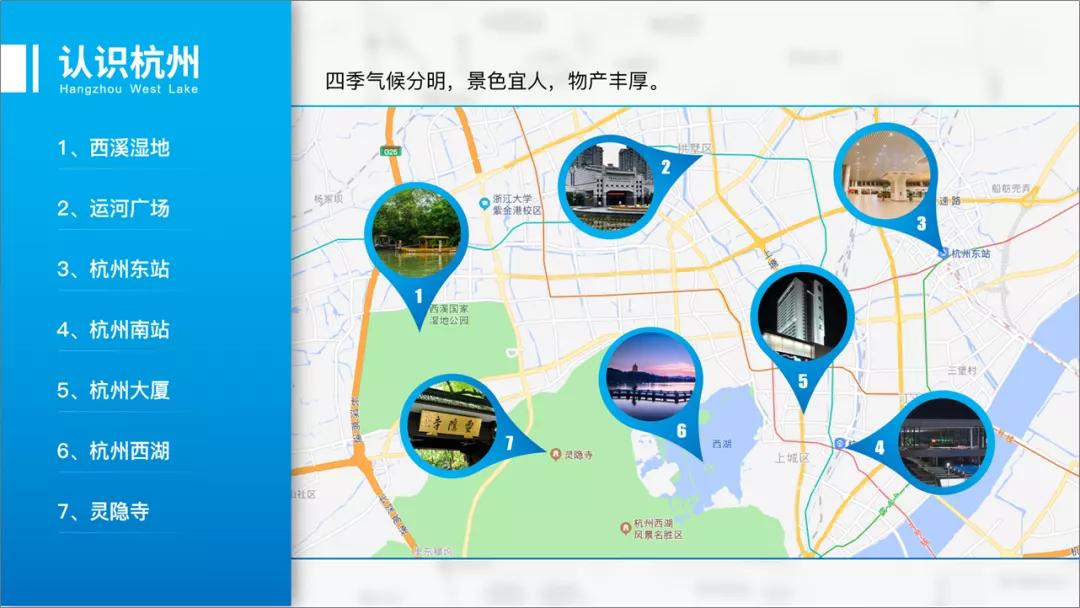1080x608 pixels.
Task: Click the wetland photo inside marker 1
Action: [x=419, y=232]
